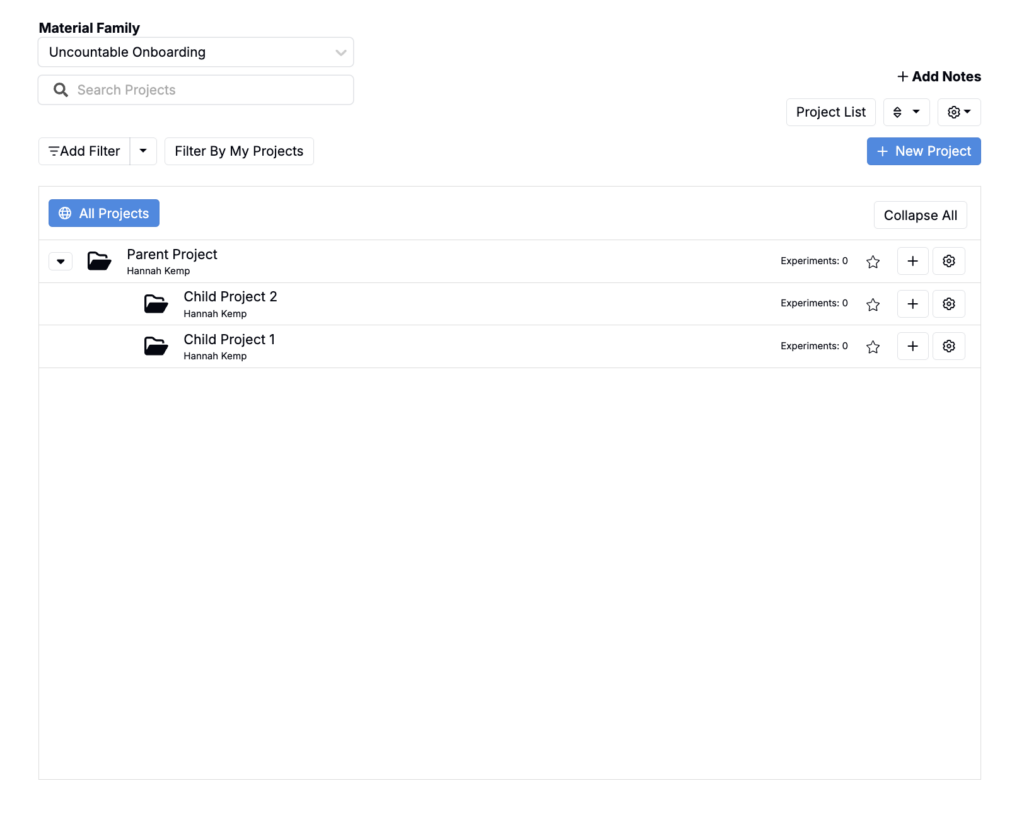Click the plus icon on Child Project 2 row

(x=912, y=304)
